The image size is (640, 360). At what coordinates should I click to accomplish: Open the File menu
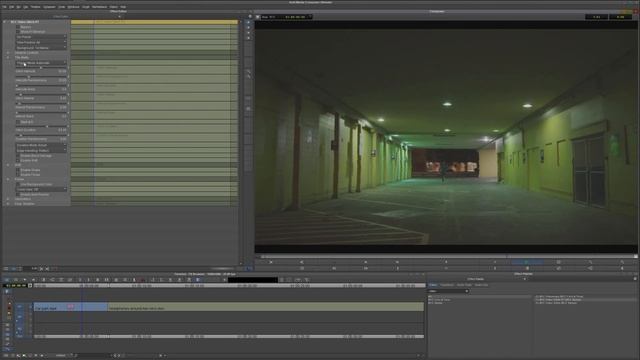[x=4, y=7]
